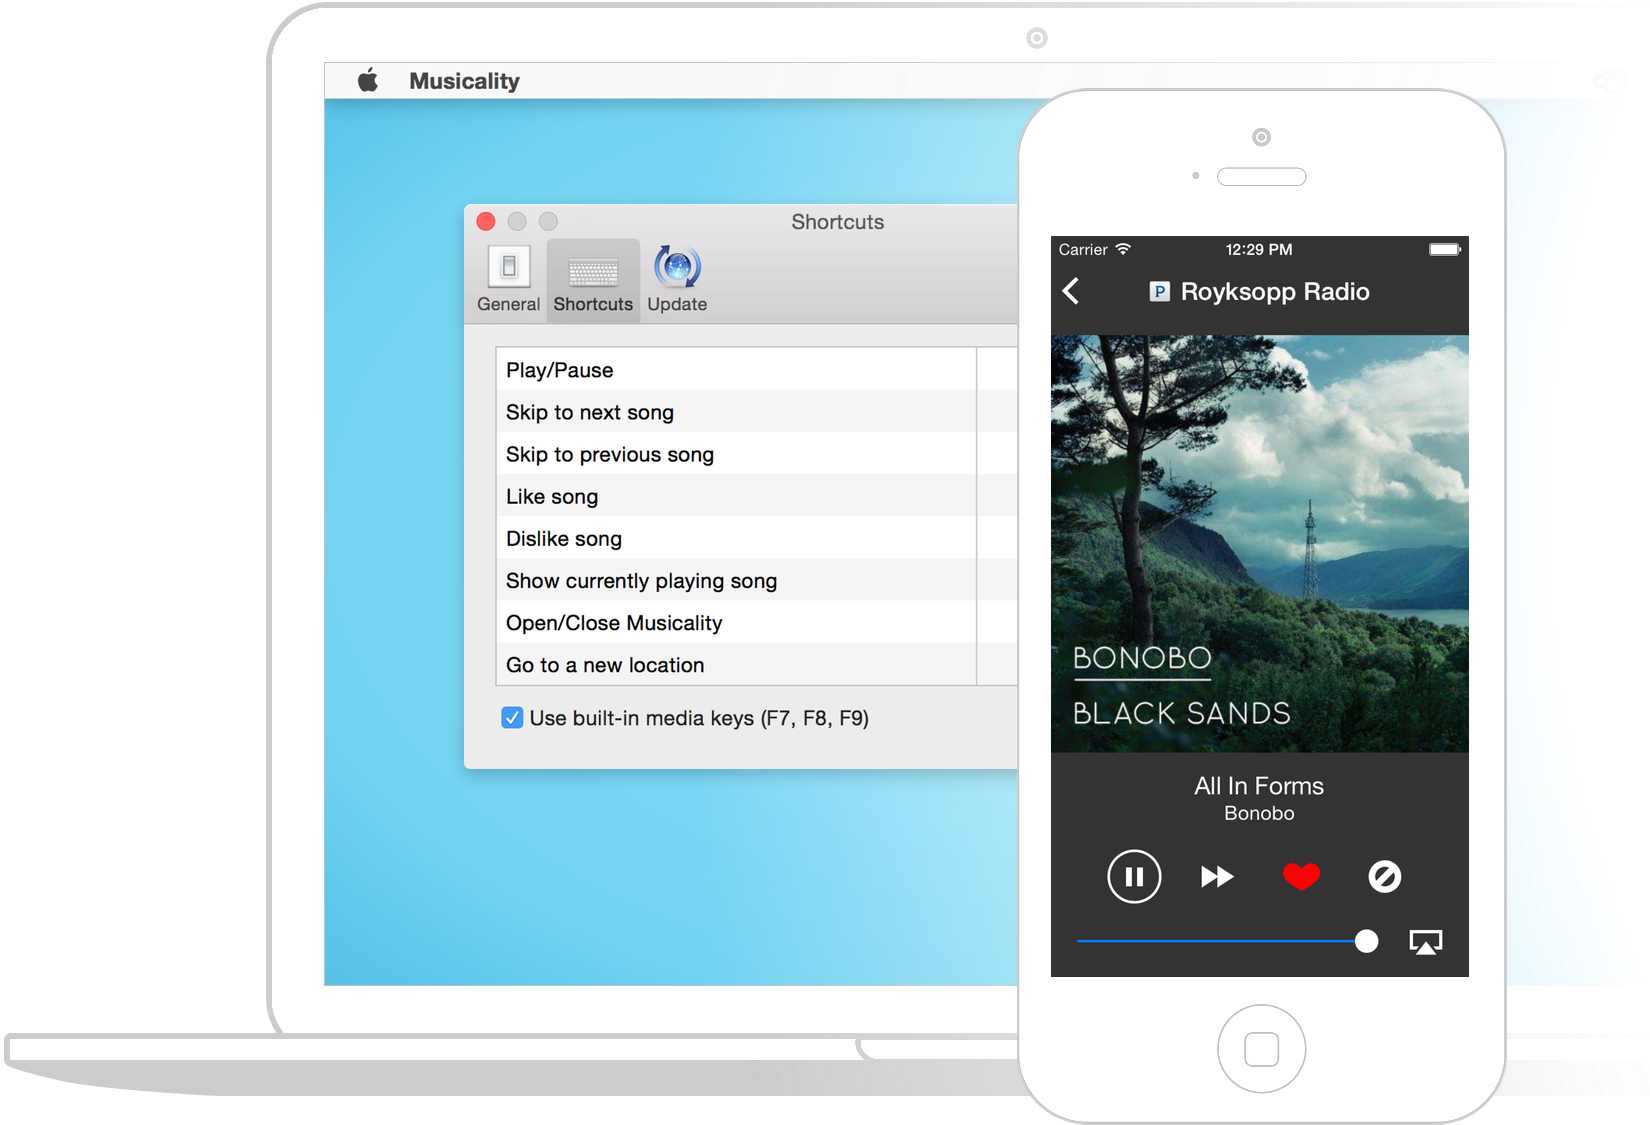Tap the 12:29 PM clock
Screen dimensions: 1650x1125
(1259, 249)
